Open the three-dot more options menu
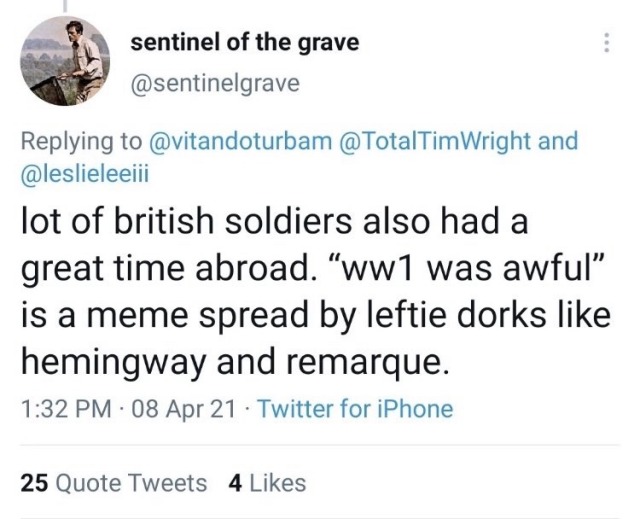Viewport: 640px width, 519px height. (x=605, y=43)
